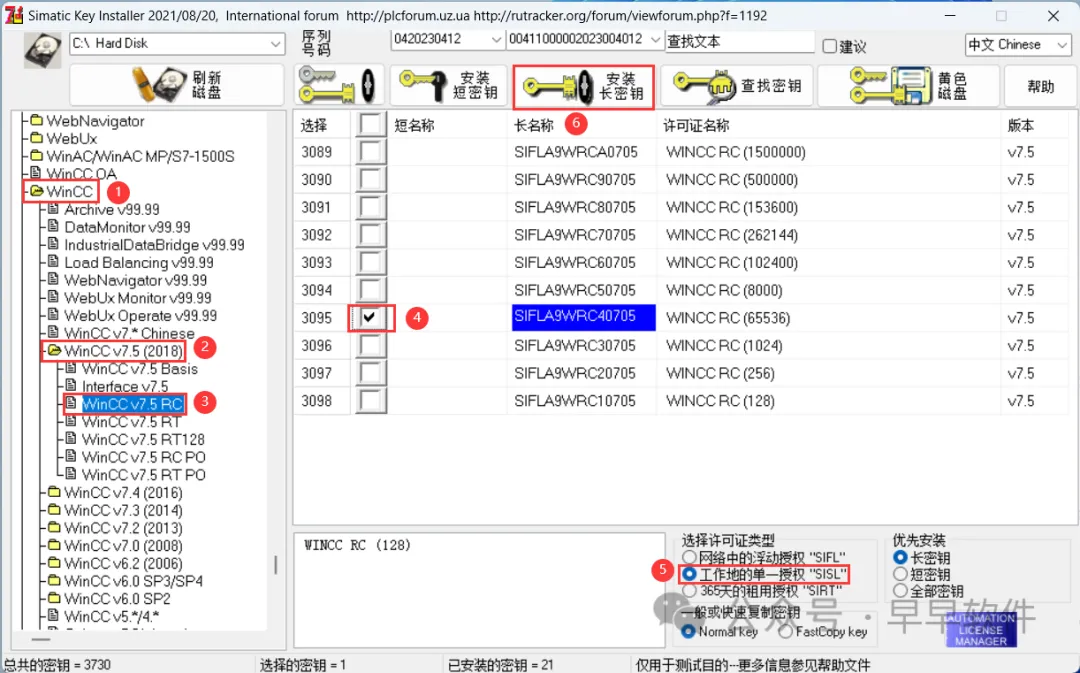Click the find key button
1080x673 pixels.
736,85
